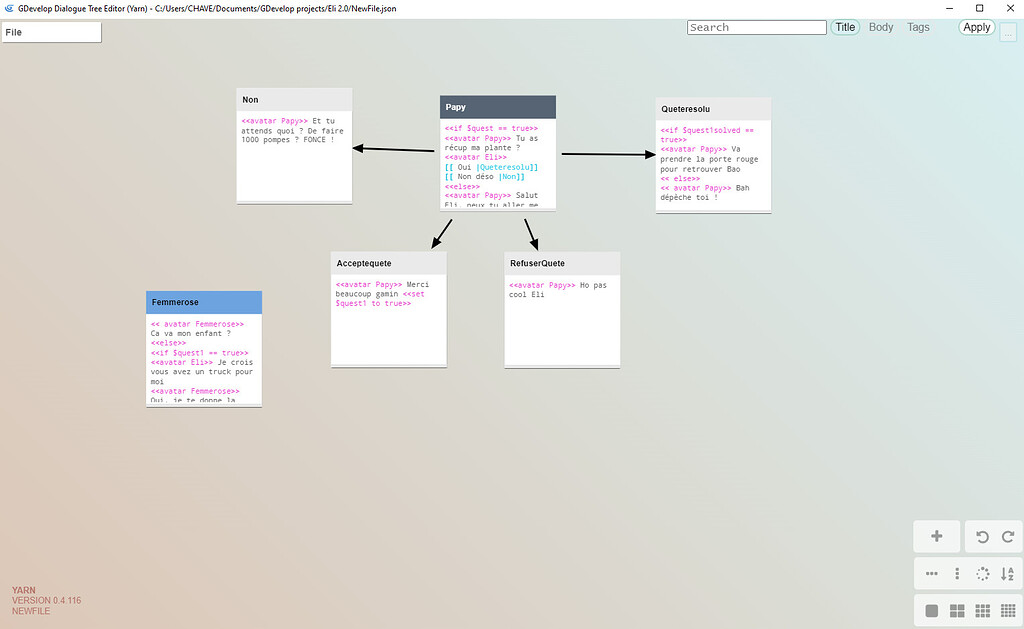Select the blue Femmerose node title
Viewport: 1024px width, 629px height.
tap(204, 302)
